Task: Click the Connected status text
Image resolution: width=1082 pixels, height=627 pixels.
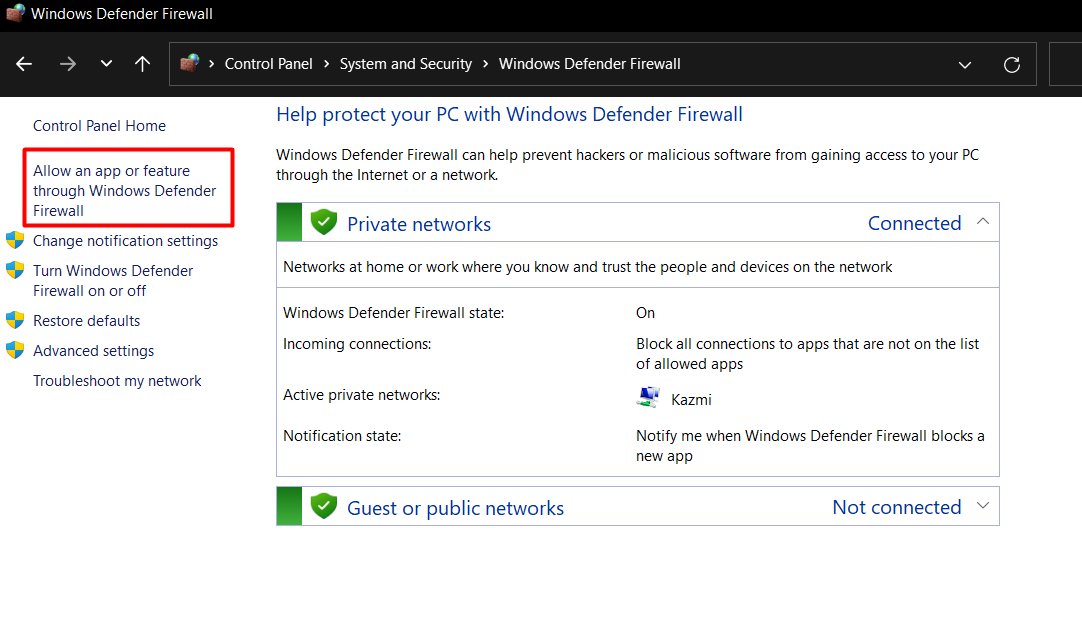Action: [914, 223]
